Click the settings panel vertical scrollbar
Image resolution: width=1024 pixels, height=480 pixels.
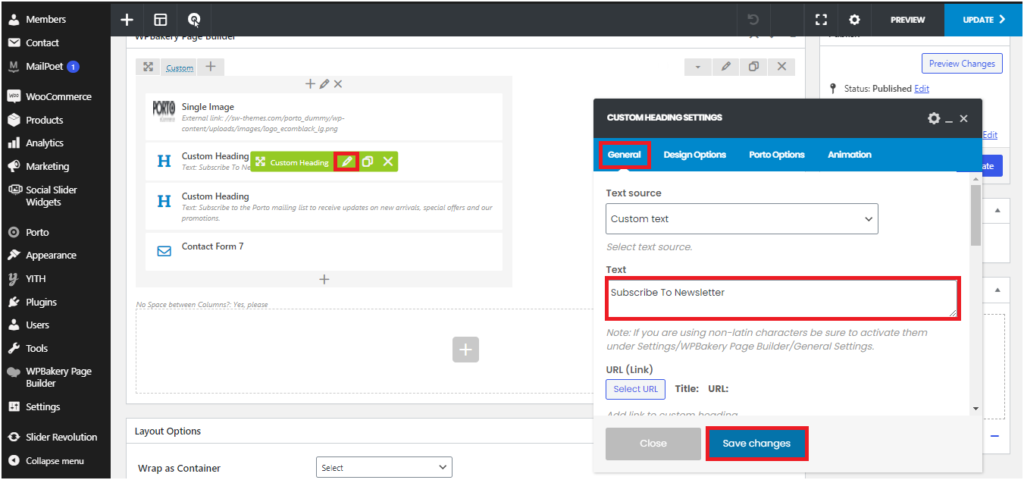(976, 215)
